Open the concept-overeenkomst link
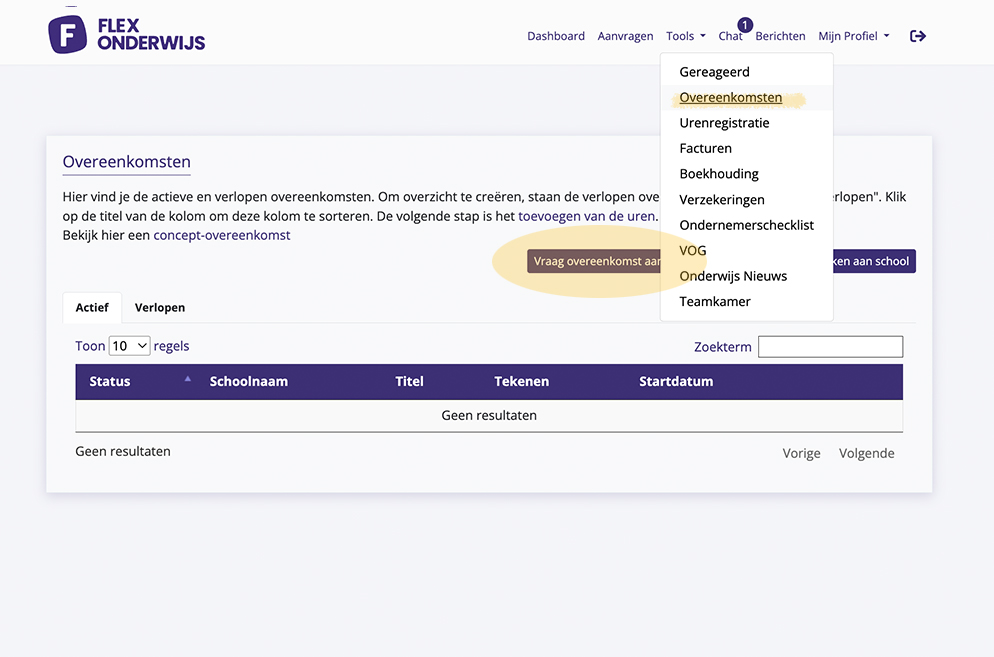 (x=222, y=235)
